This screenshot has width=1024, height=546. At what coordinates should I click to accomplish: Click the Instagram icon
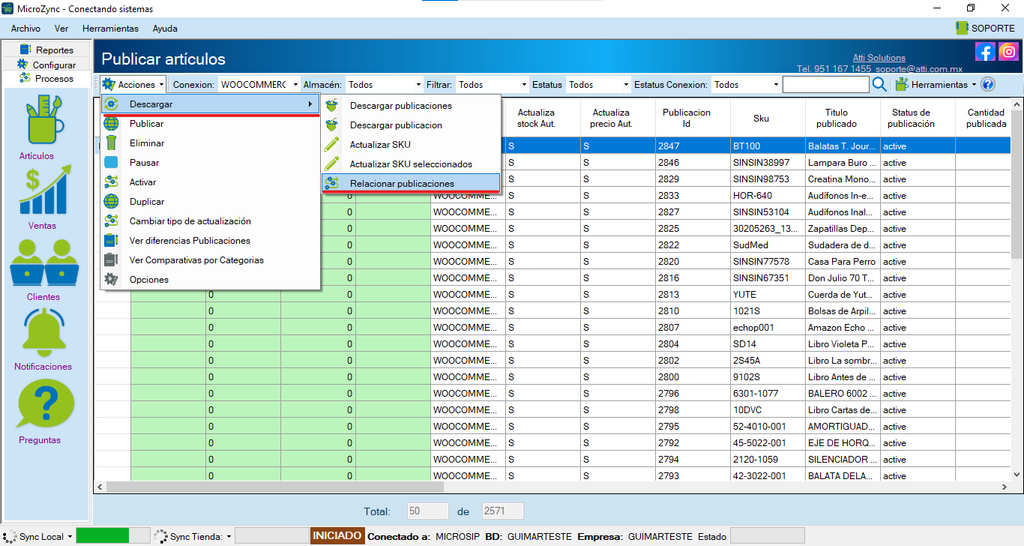[1008, 52]
